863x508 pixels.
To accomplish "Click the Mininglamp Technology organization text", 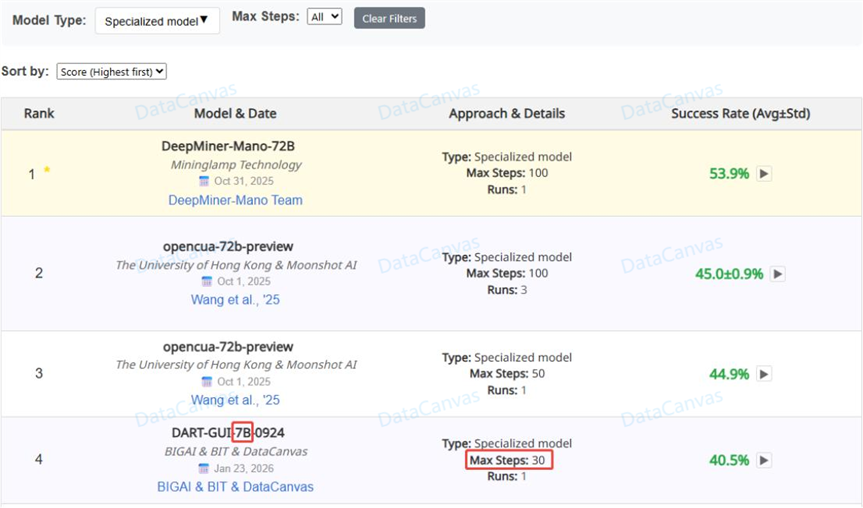I will tap(236, 165).
